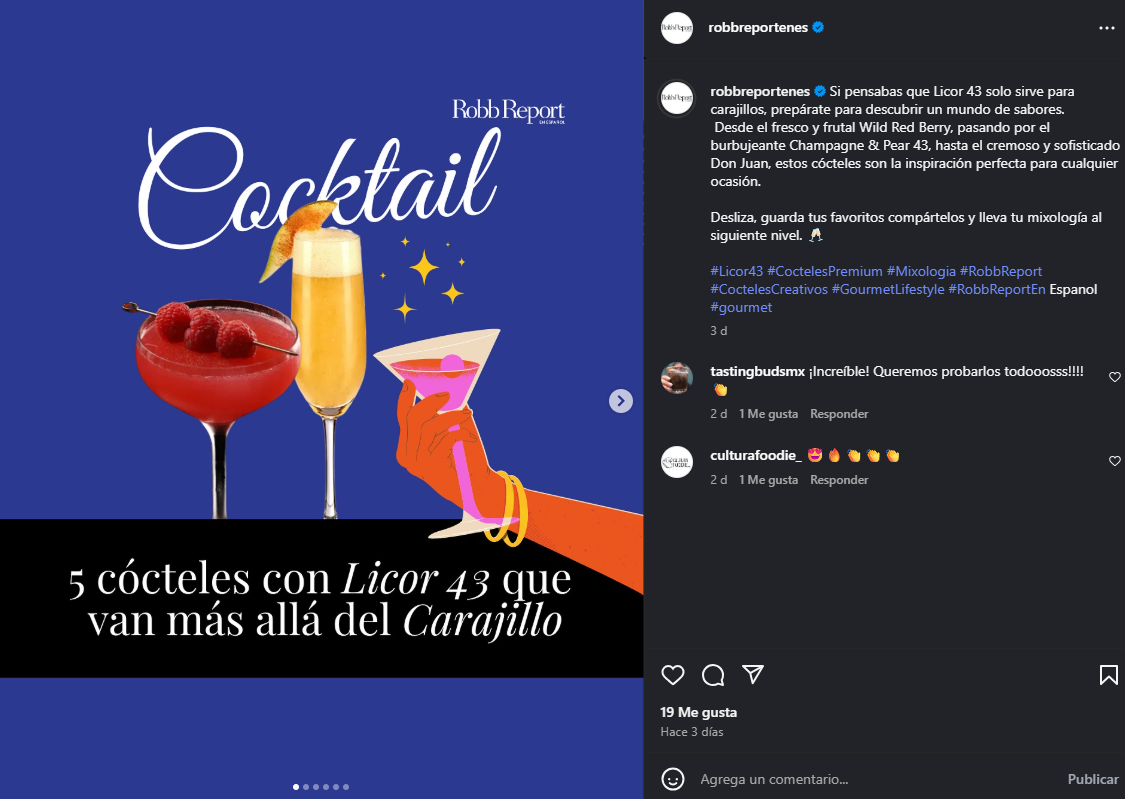Screen dimensions: 1125x799
Task: Like the post with the heart icon
Action: (x=672, y=675)
